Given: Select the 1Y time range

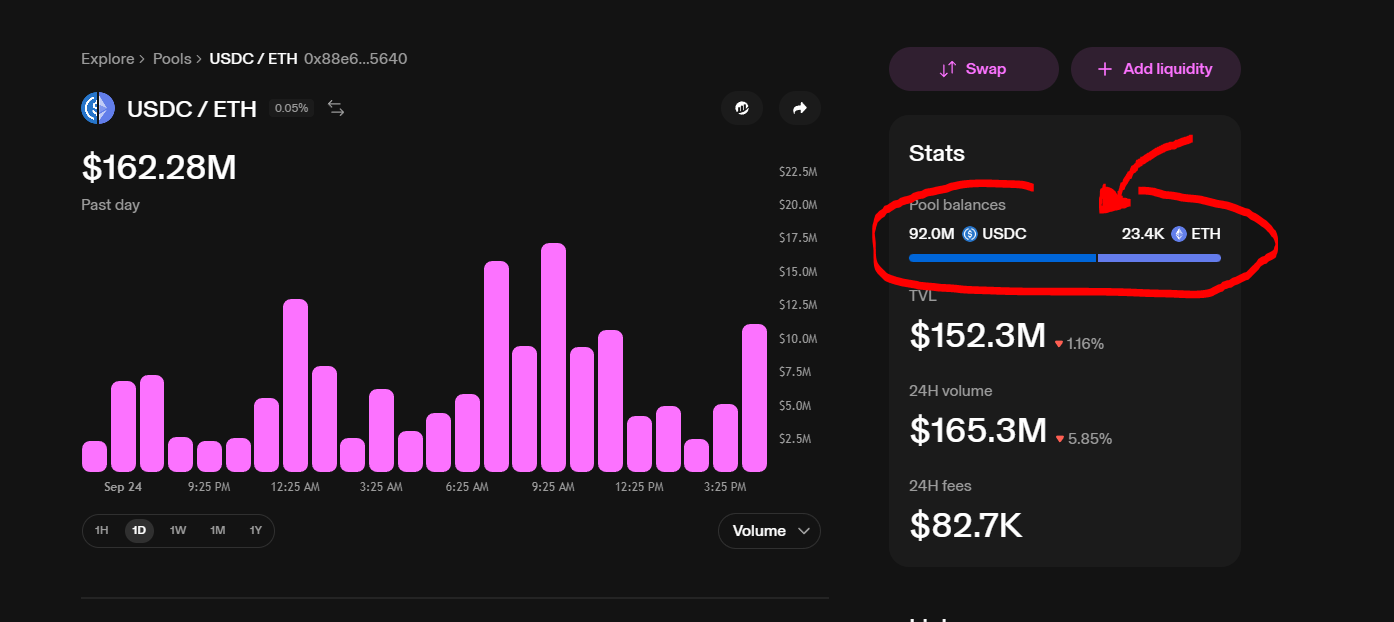Looking at the screenshot, I should [x=255, y=530].
